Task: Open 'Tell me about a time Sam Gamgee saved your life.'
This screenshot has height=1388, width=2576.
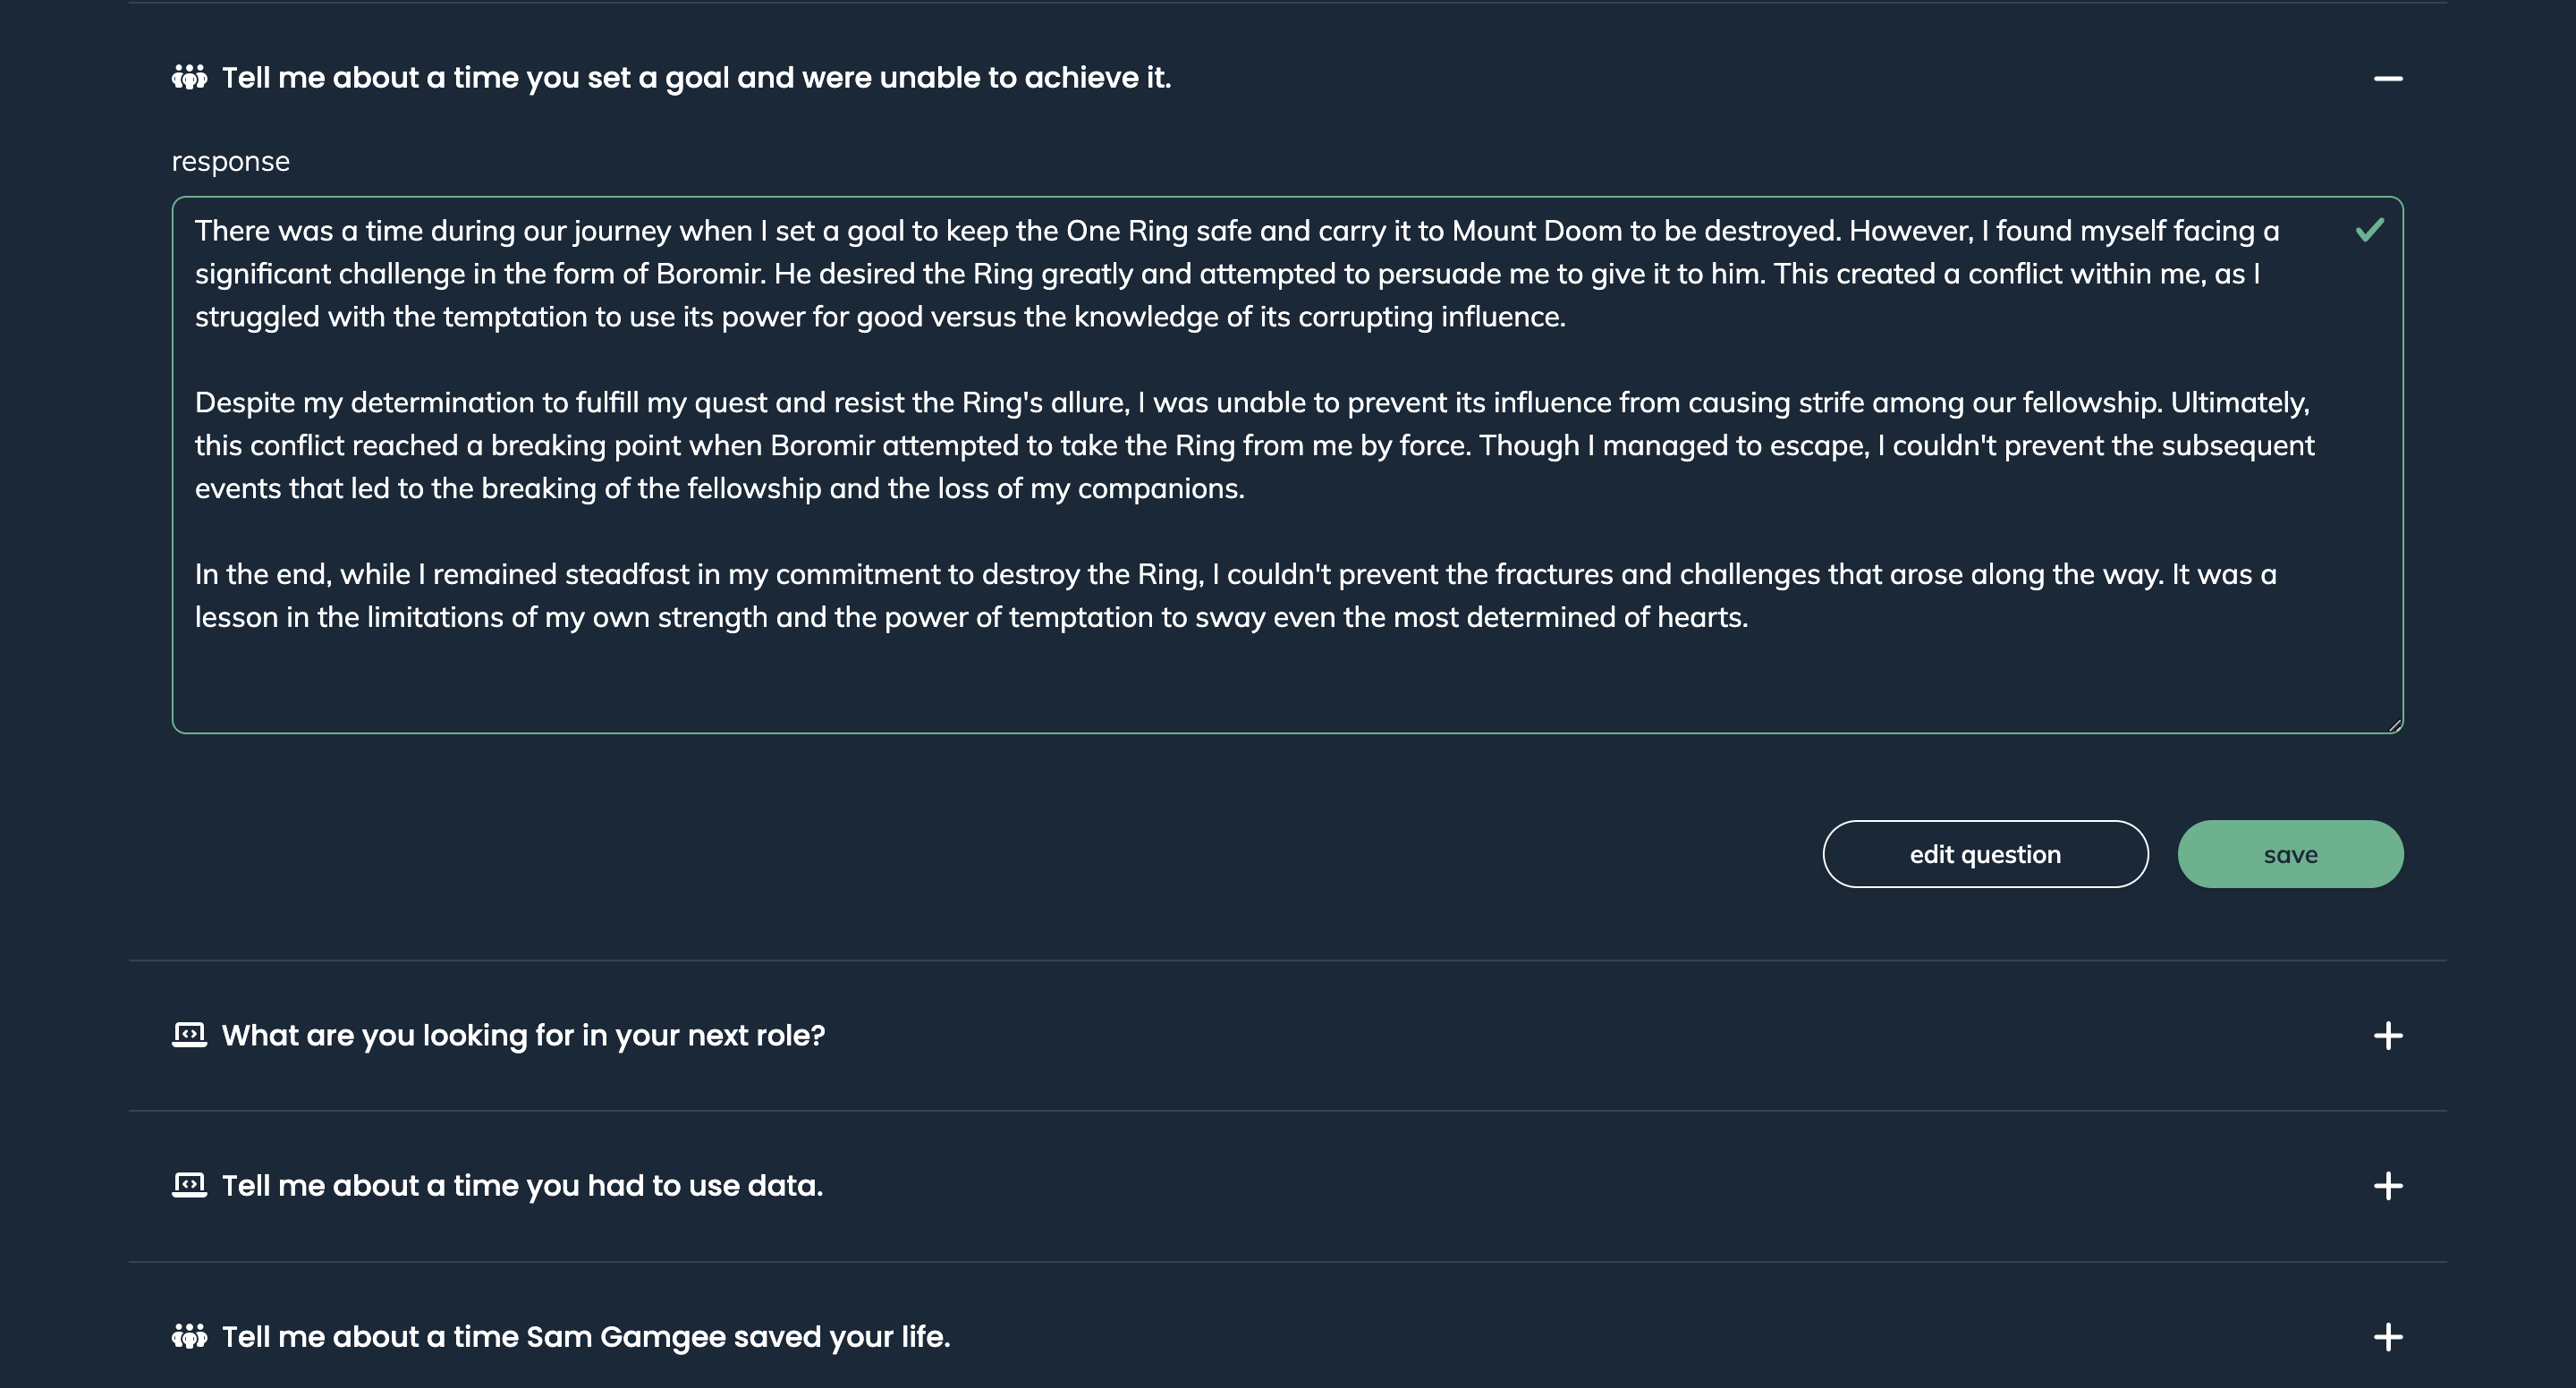Action: point(586,1336)
